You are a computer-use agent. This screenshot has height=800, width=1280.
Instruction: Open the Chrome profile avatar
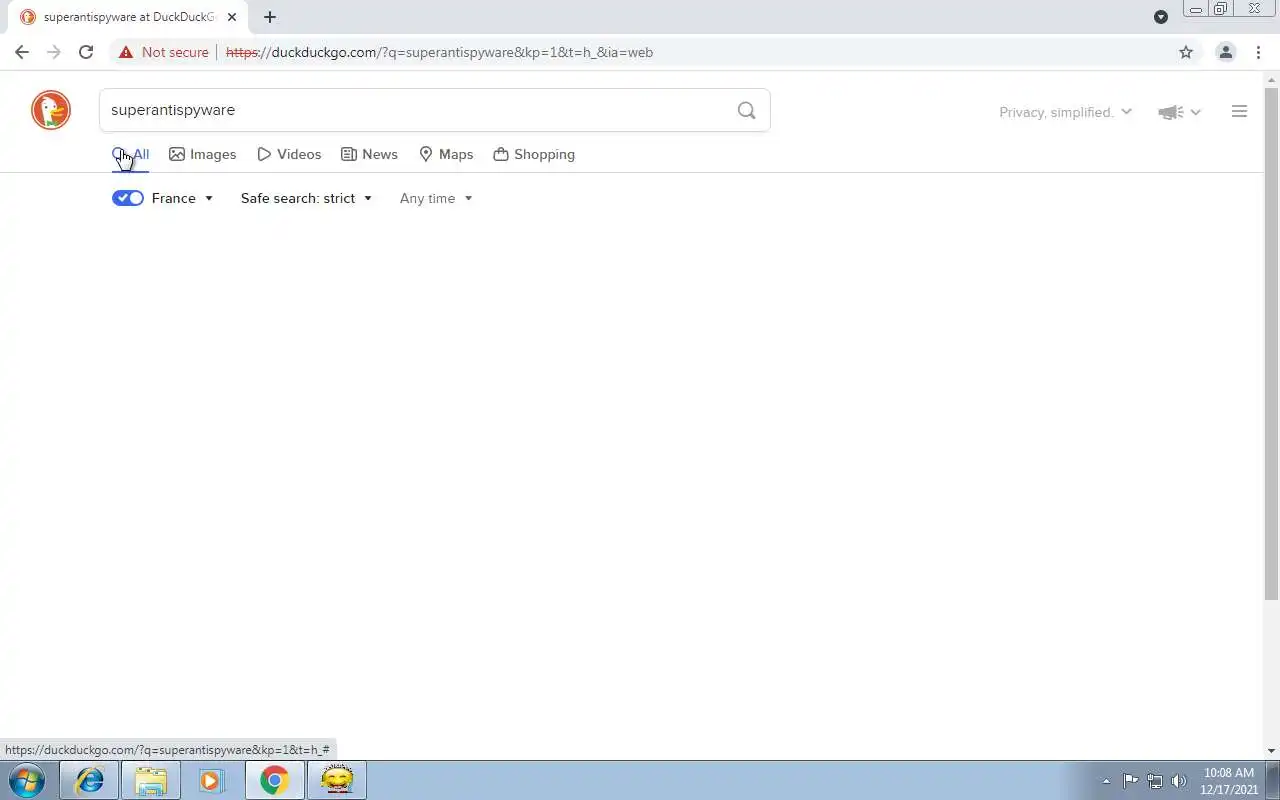pyautogui.click(x=1225, y=52)
